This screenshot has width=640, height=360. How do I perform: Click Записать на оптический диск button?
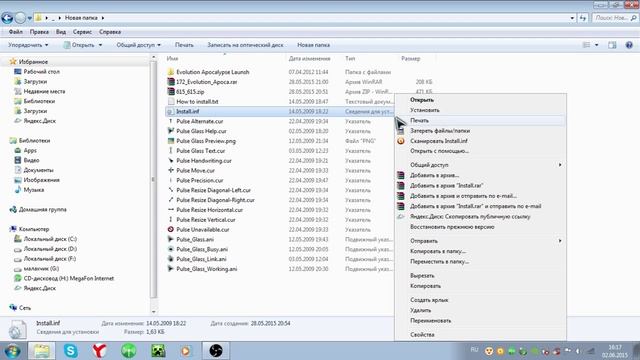click(x=245, y=45)
